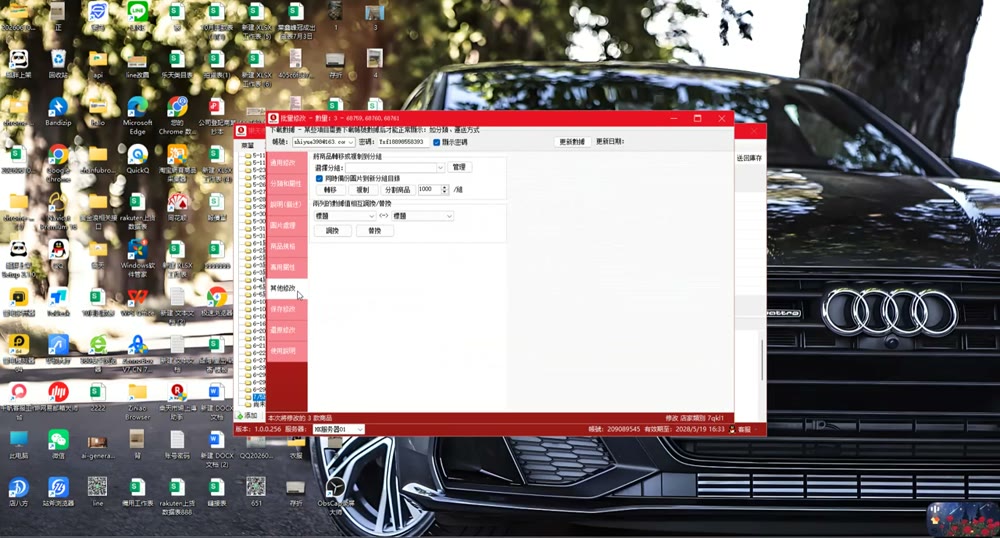Screen dimensions: 1000x538
Task: Click the 管理 manage button
Action: [x=459, y=167]
